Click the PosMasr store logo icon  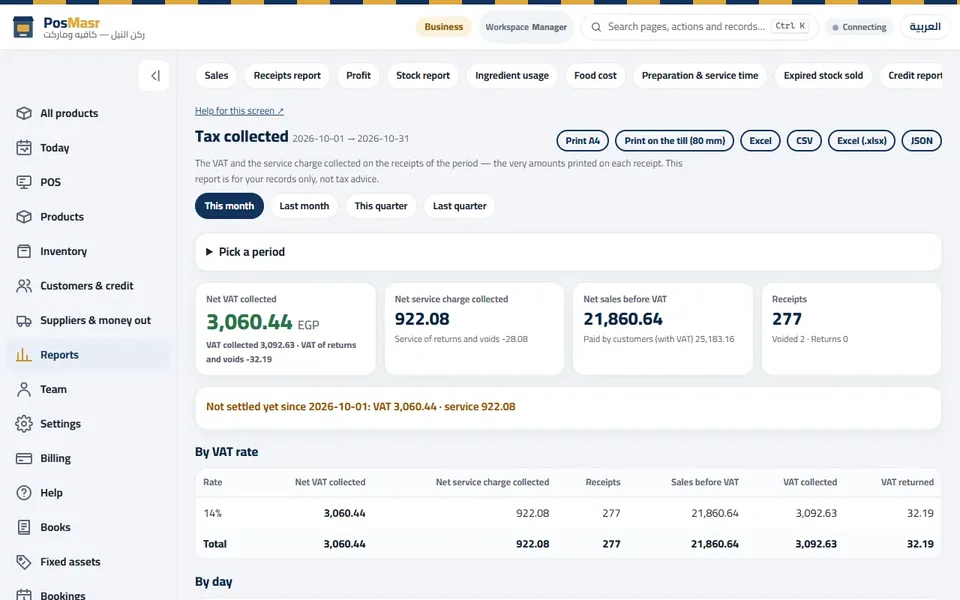23,27
